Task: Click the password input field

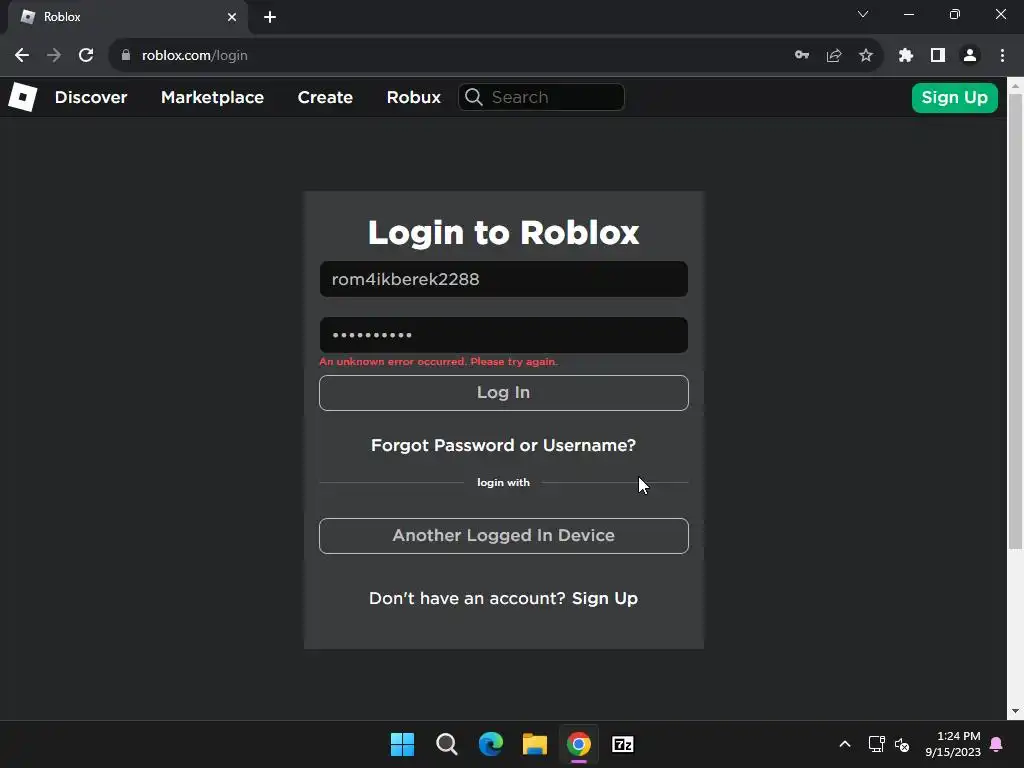Action: click(x=504, y=335)
